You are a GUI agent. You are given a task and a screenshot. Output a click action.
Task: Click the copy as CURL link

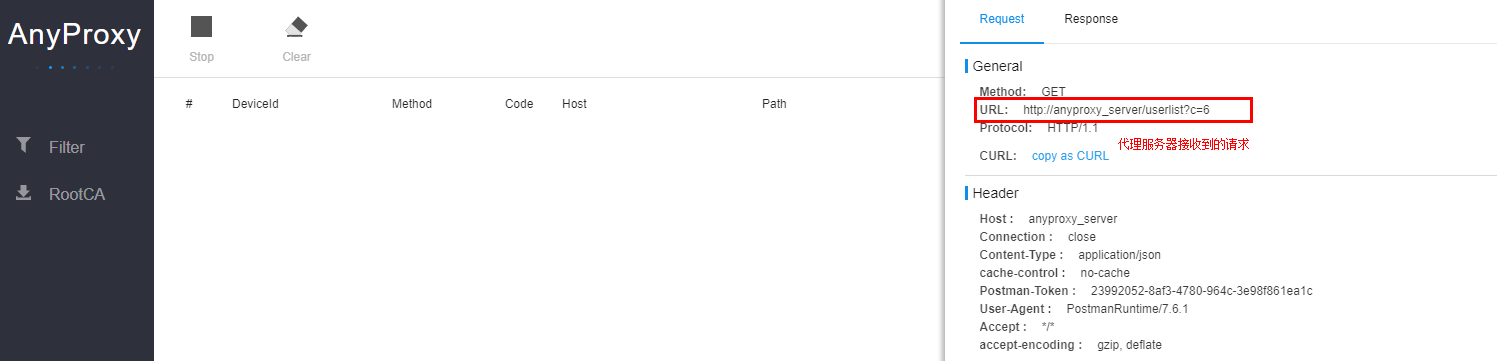click(x=1070, y=156)
